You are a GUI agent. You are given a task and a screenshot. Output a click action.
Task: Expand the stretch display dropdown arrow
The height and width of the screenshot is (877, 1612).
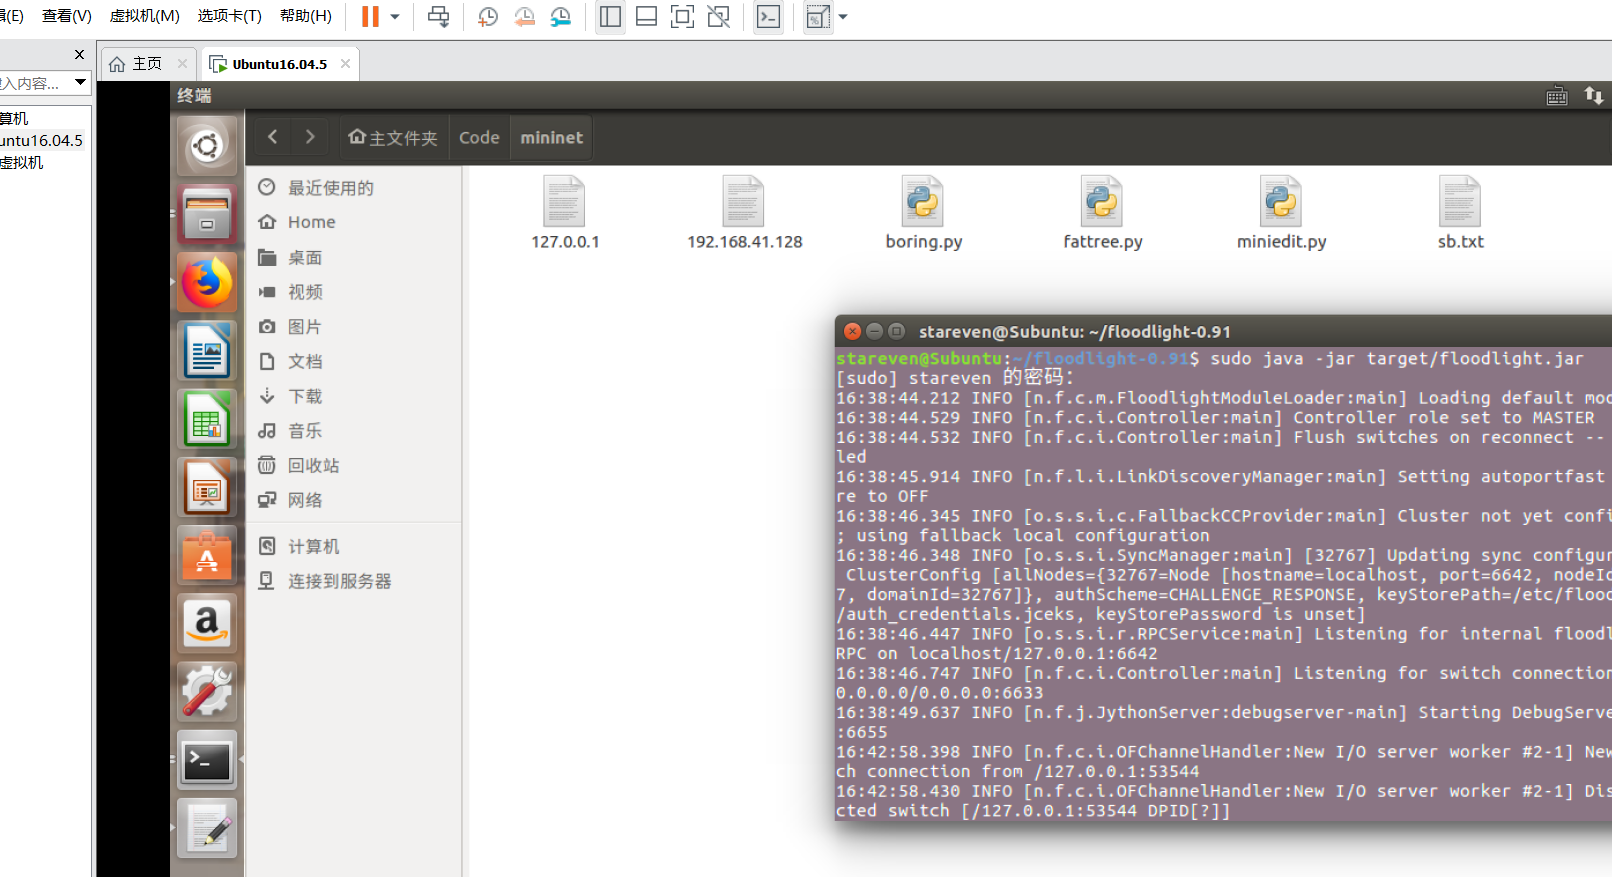(843, 17)
